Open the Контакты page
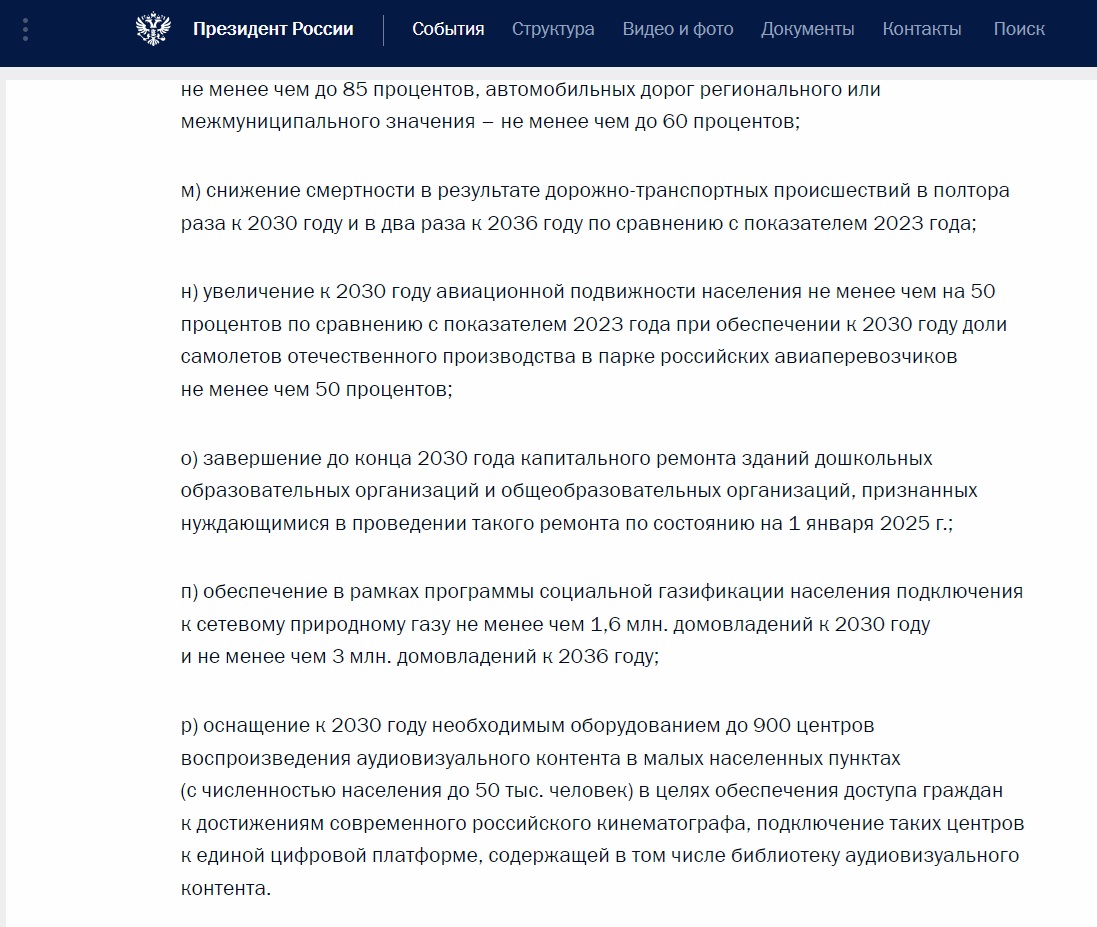The width and height of the screenshot is (1097, 927). pyautogui.click(x=921, y=30)
